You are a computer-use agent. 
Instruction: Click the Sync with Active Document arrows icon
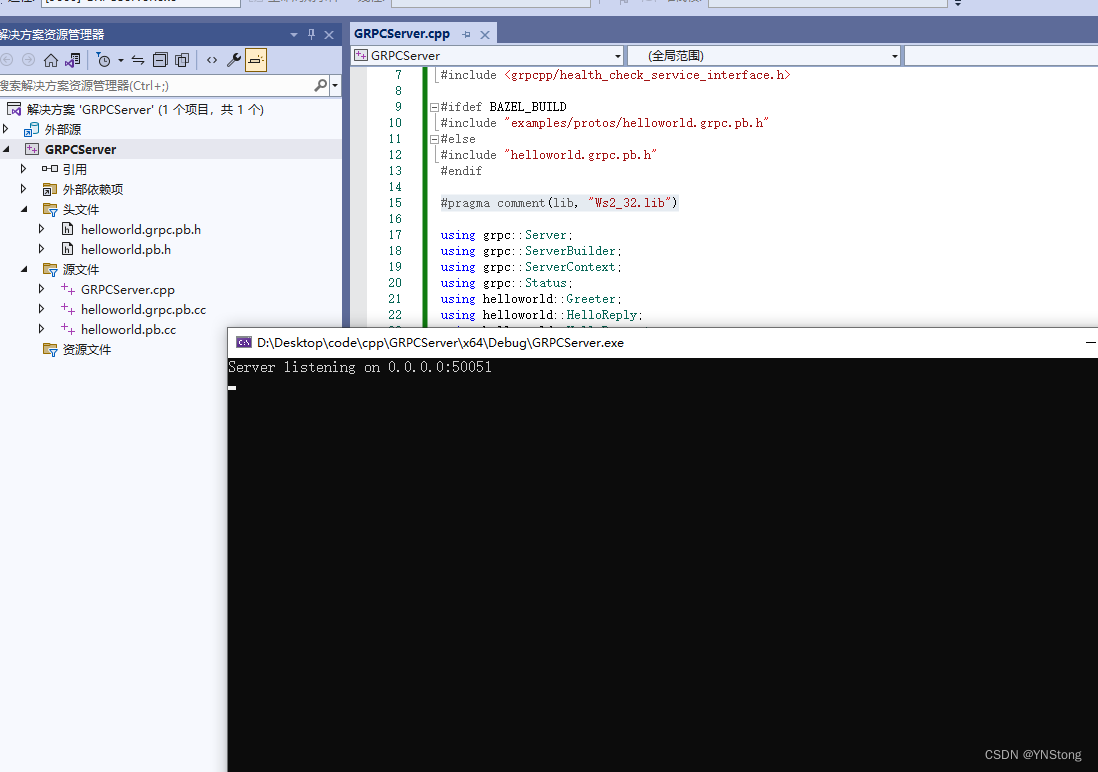click(138, 61)
